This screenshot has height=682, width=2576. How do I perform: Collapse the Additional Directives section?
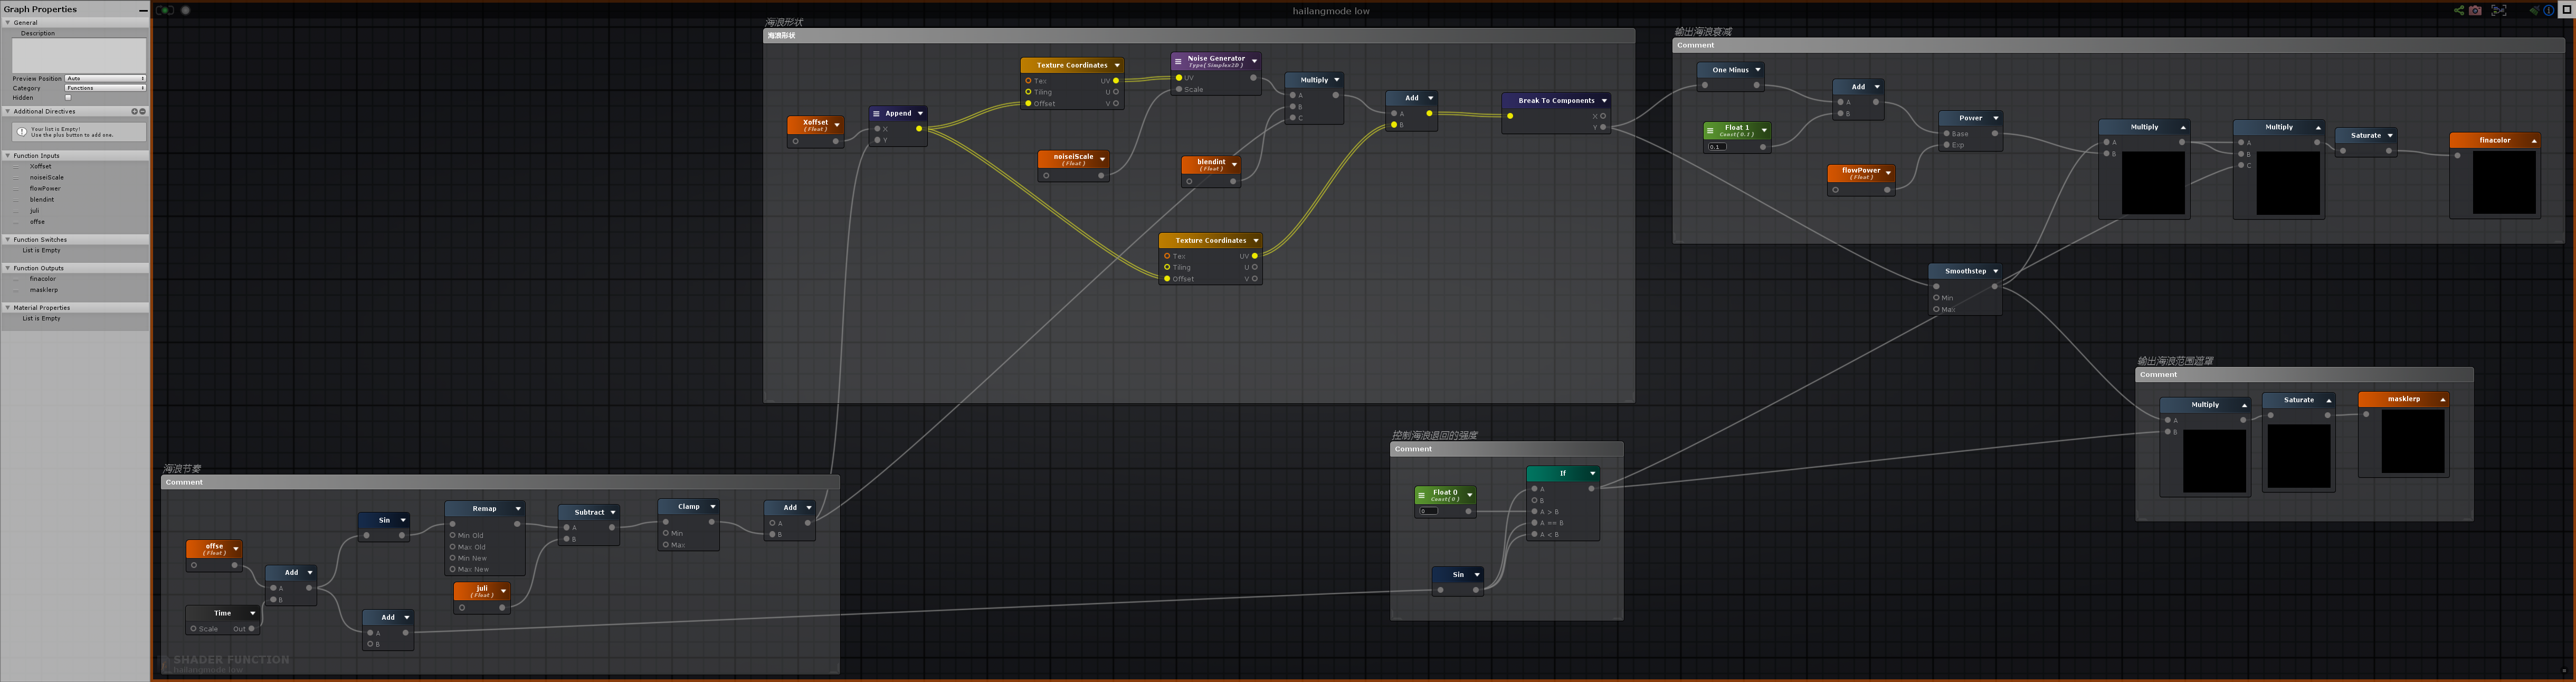pos(8,111)
